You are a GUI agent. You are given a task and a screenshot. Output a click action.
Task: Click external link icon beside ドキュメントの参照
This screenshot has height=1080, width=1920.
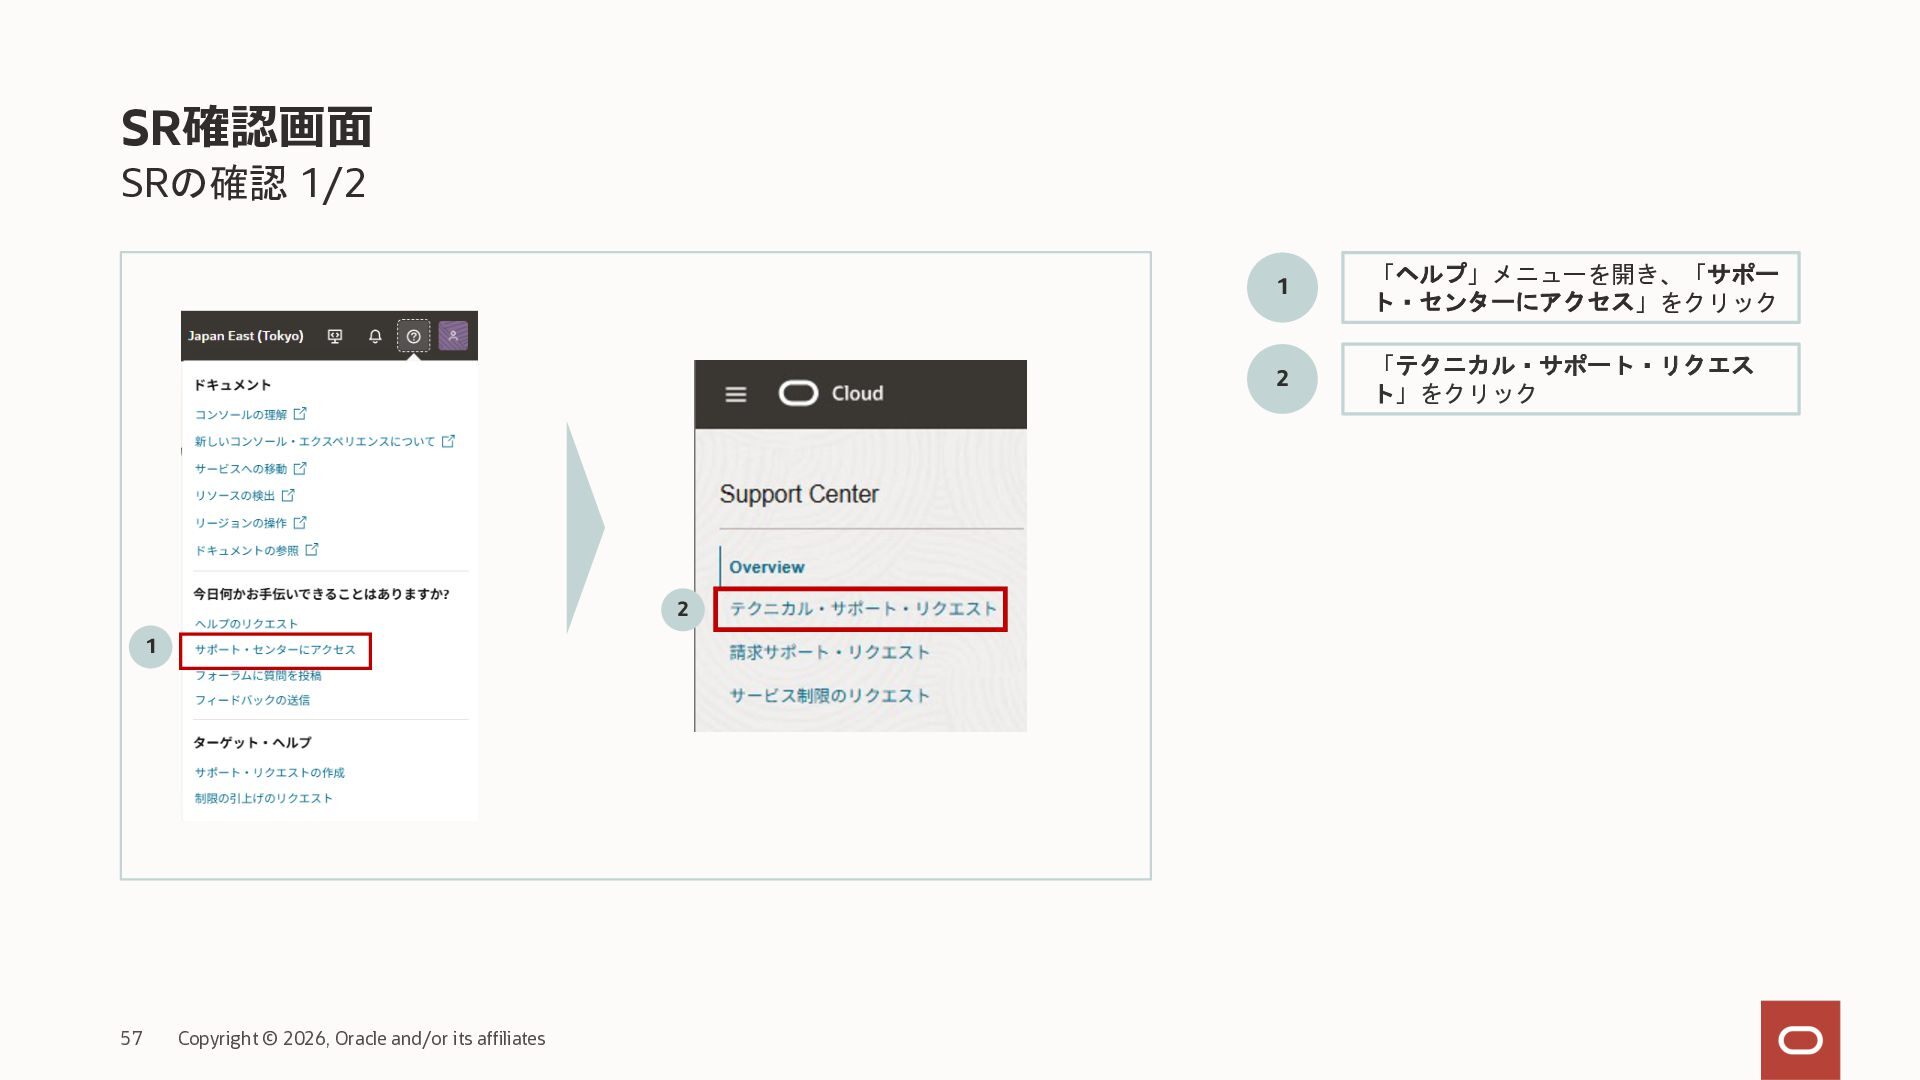point(312,550)
